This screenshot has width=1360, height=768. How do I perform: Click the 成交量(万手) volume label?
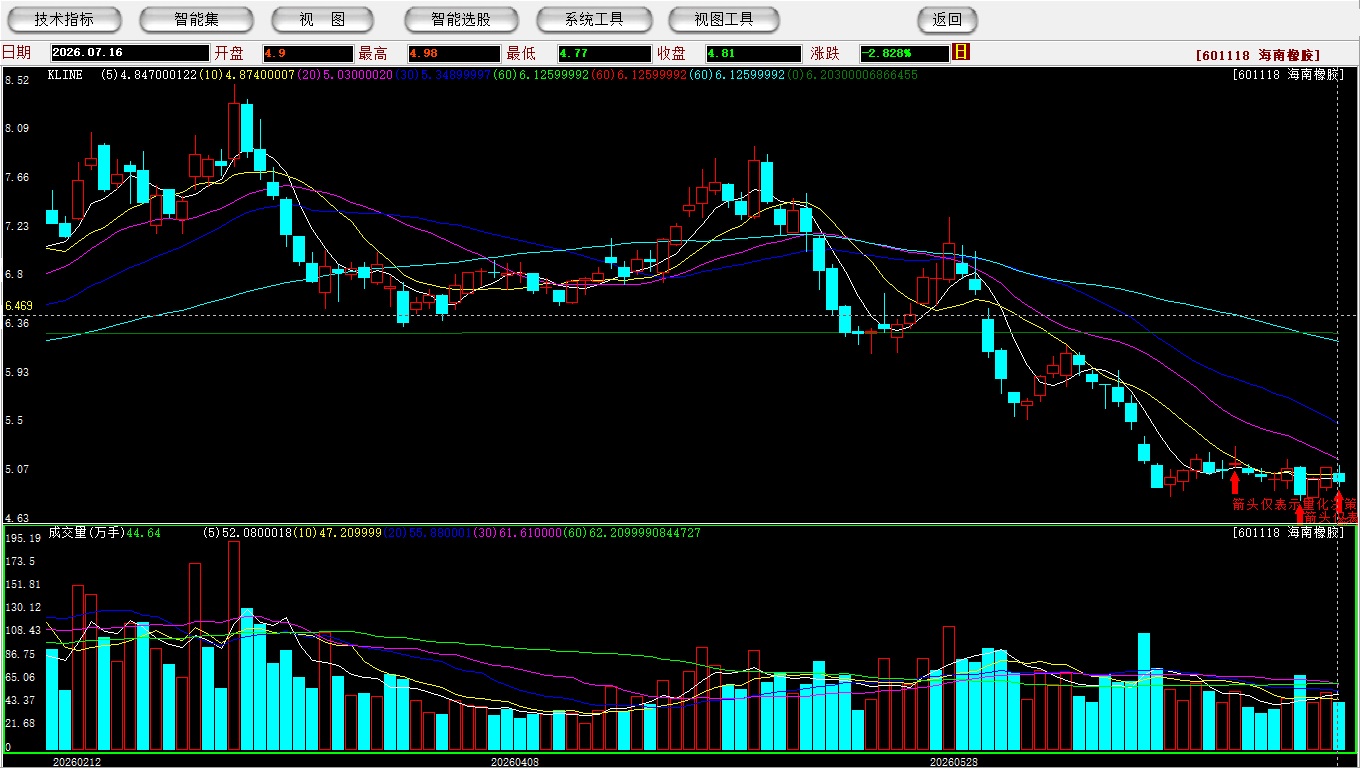(x=86, y=533)
